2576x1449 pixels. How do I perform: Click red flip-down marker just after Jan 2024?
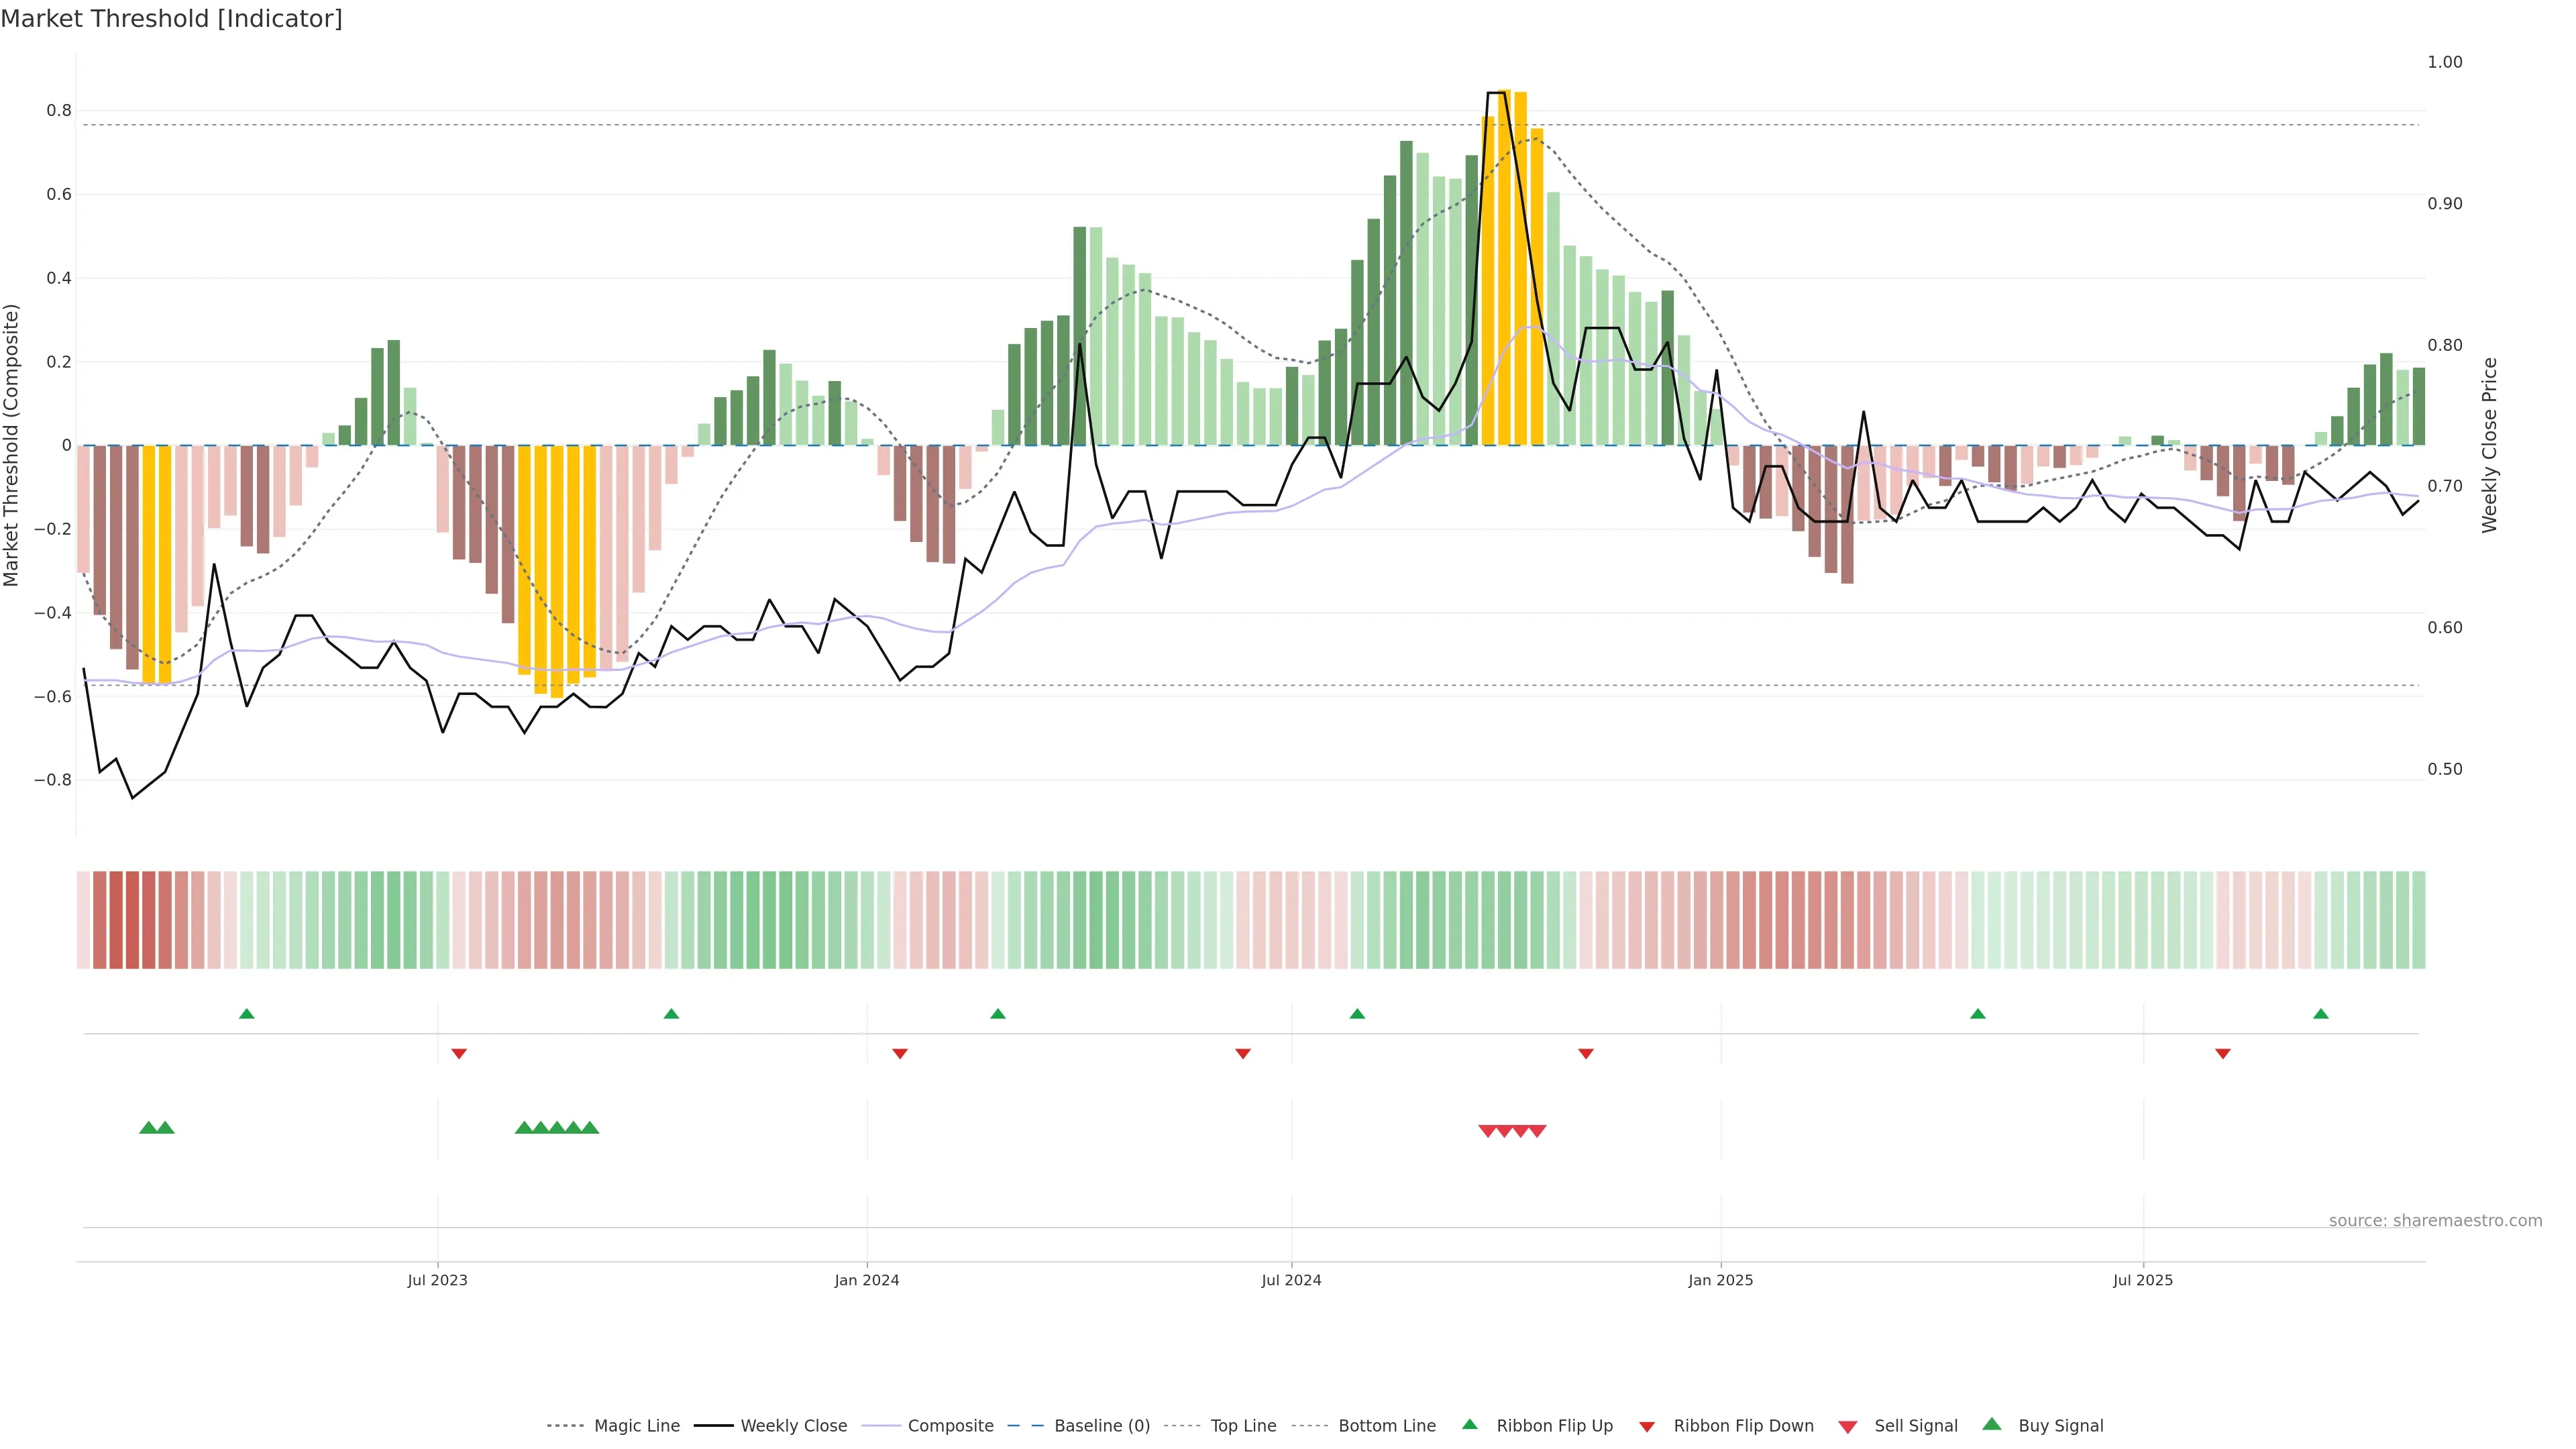(899, 1054)
